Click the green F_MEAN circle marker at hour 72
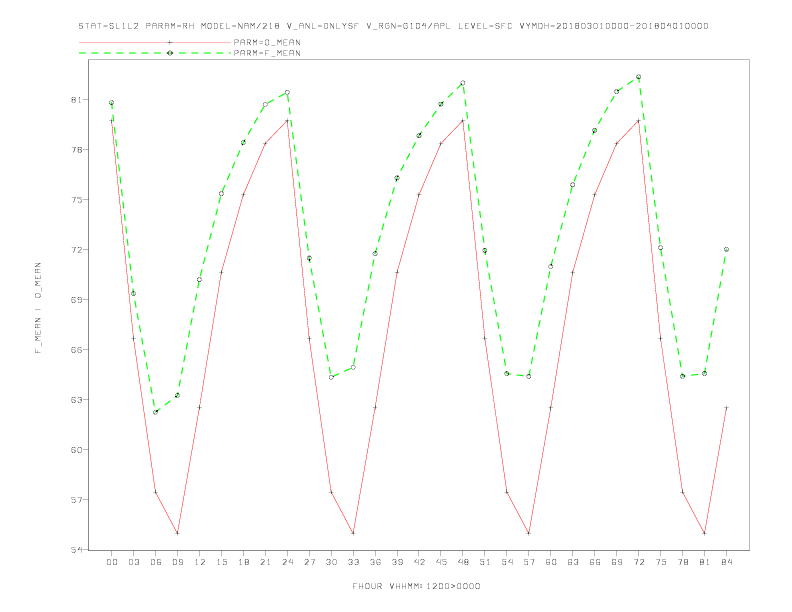The width and height of the screenshot is (792, 612). (638, 77)
